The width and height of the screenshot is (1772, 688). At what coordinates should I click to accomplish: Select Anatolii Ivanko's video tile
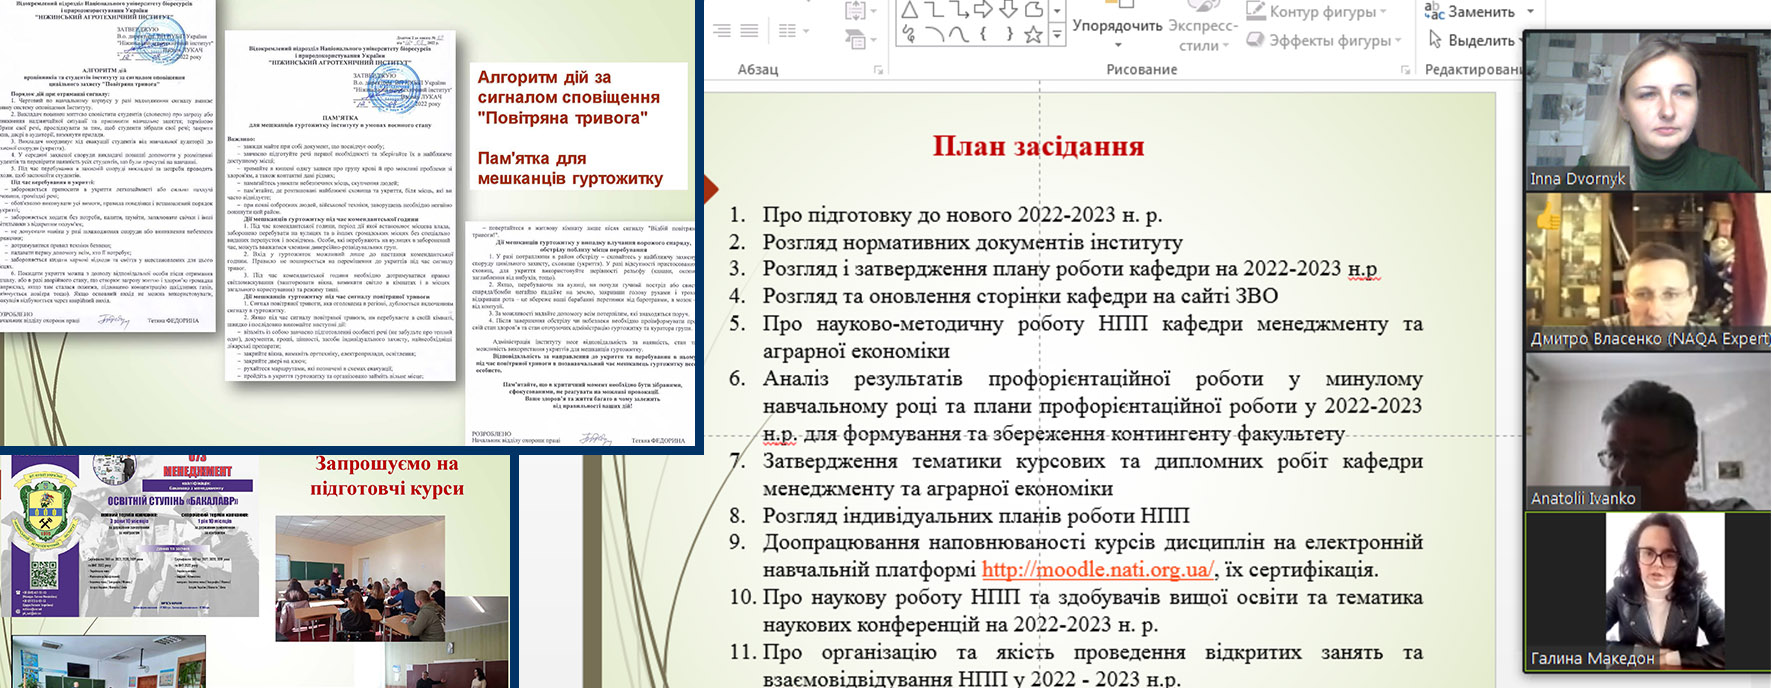click(1647, 432)
